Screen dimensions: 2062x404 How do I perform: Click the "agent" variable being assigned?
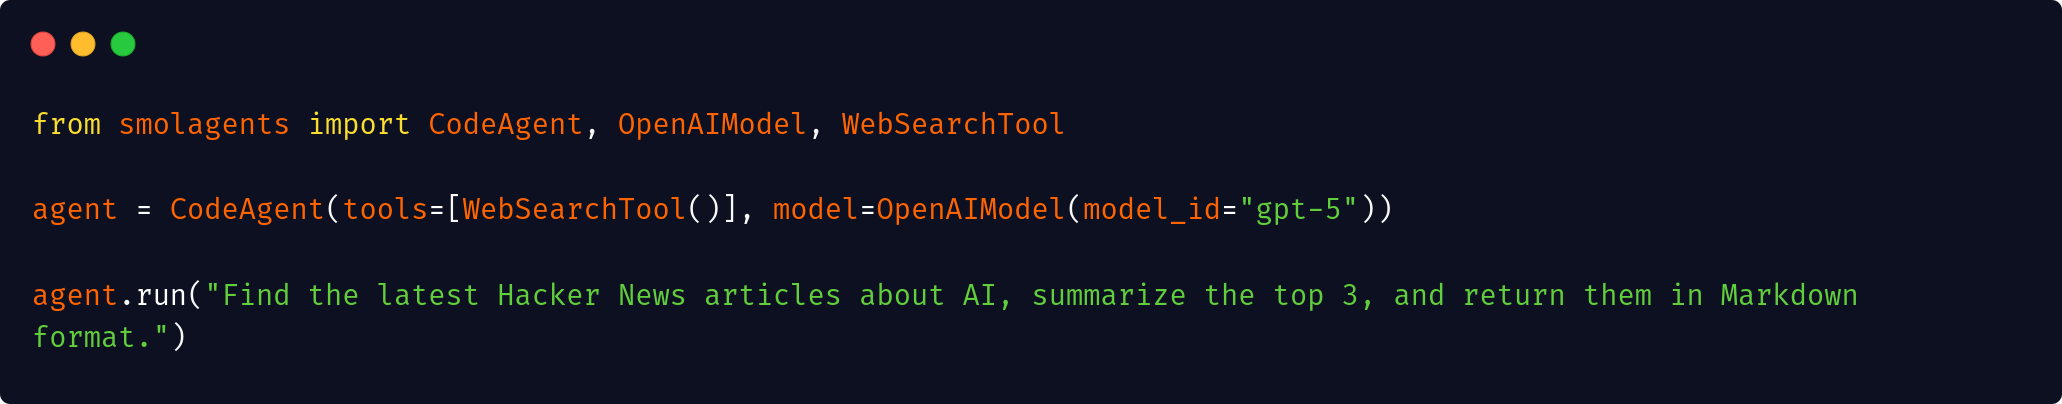pos(75,209)
